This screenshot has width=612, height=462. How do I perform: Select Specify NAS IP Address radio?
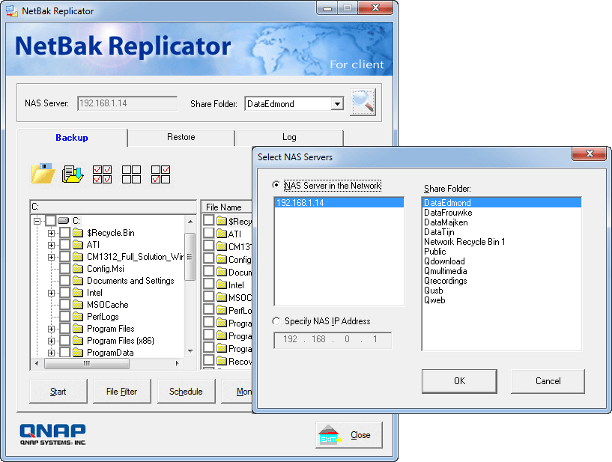tap(276, 321)
